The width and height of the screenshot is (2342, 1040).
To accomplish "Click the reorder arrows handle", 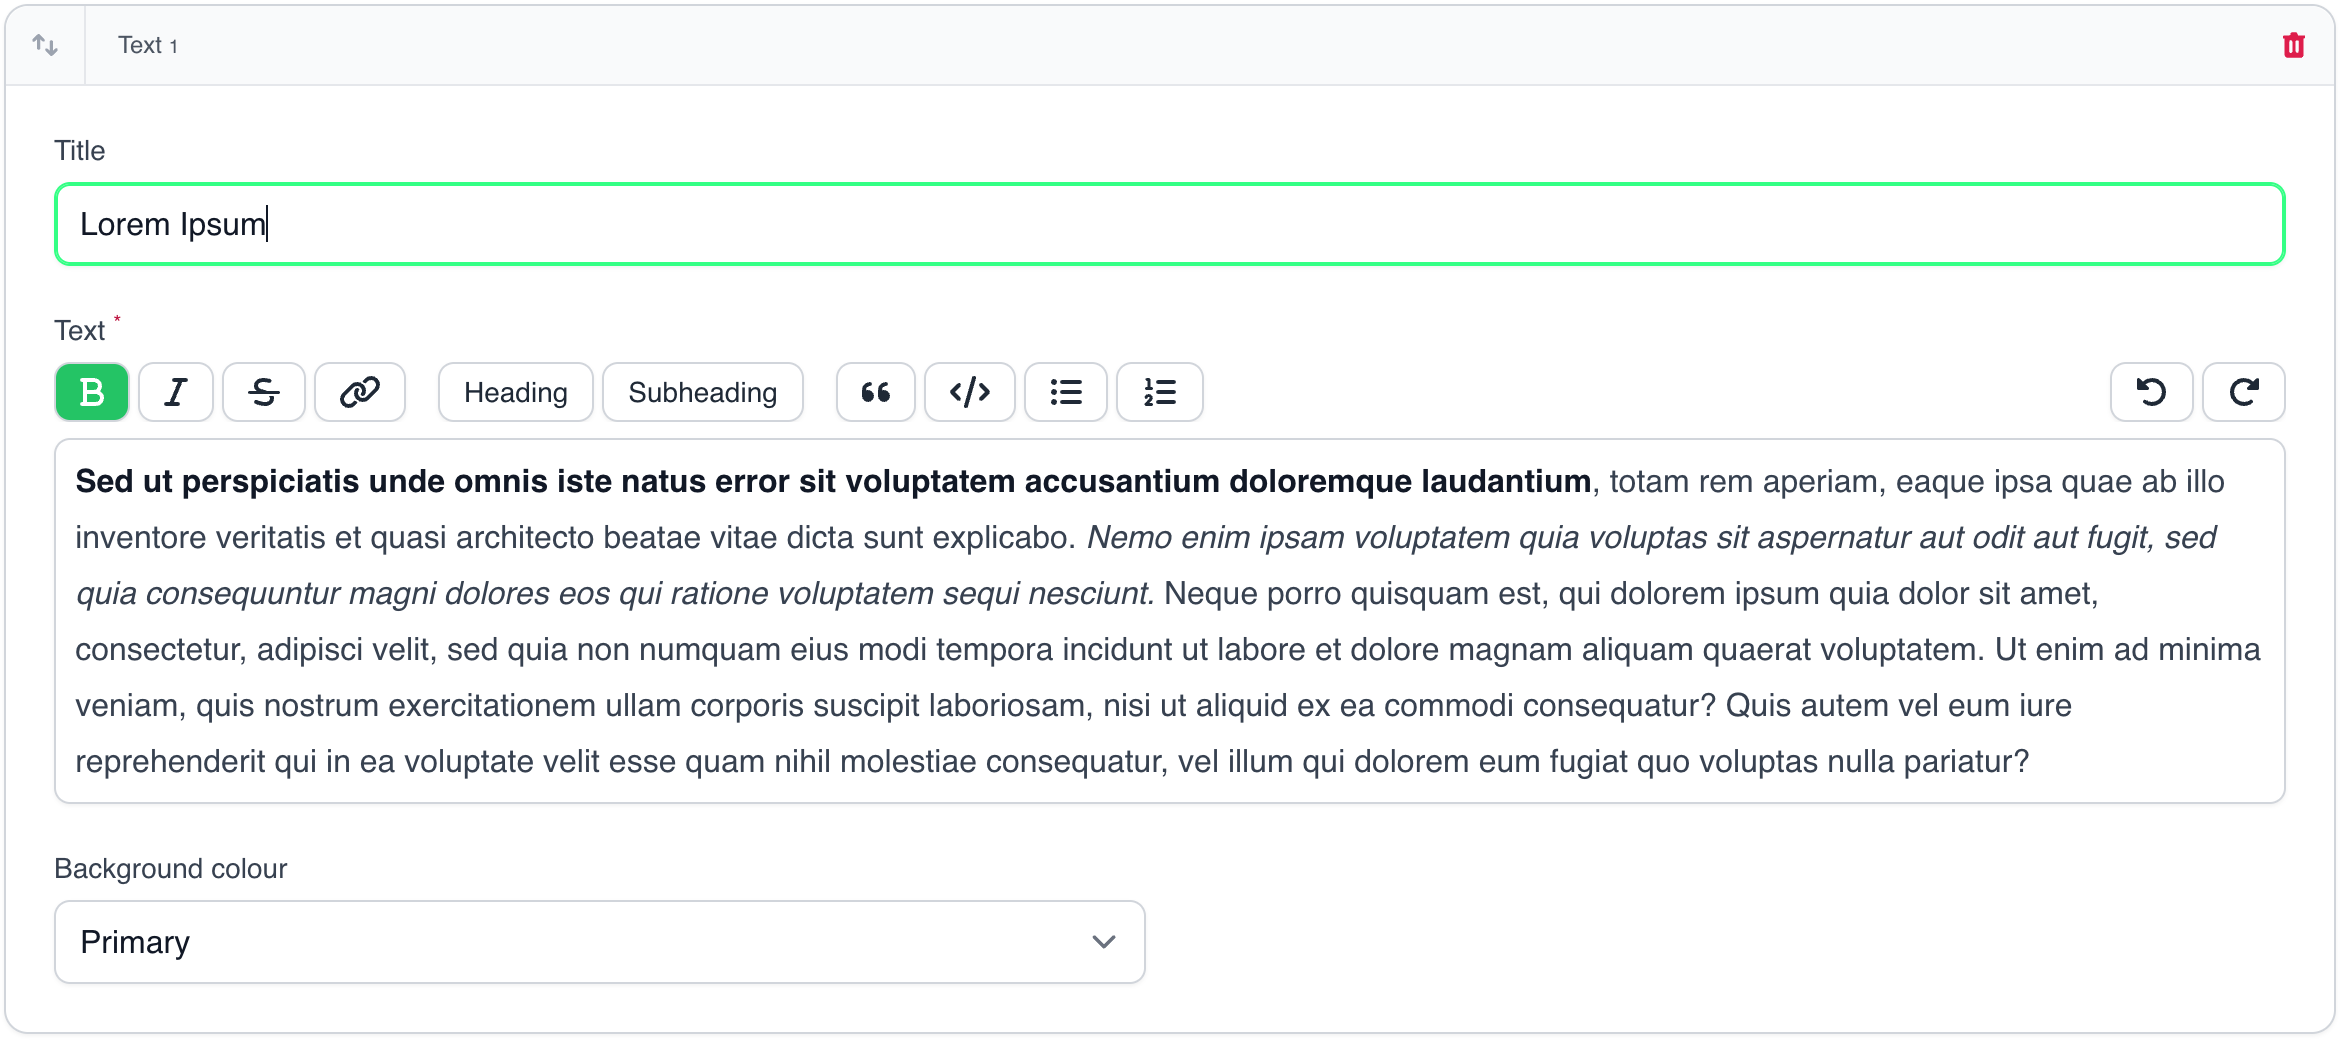I will coord(45,45).
